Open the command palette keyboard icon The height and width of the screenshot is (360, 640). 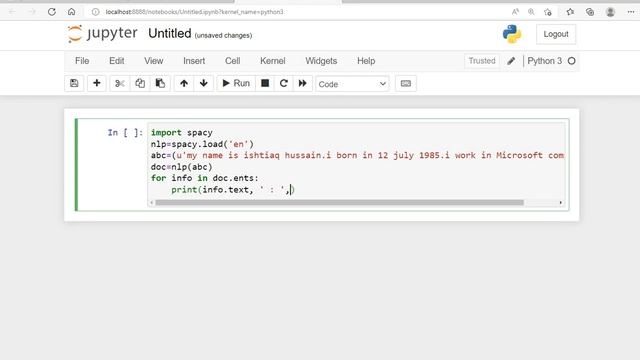406,83
